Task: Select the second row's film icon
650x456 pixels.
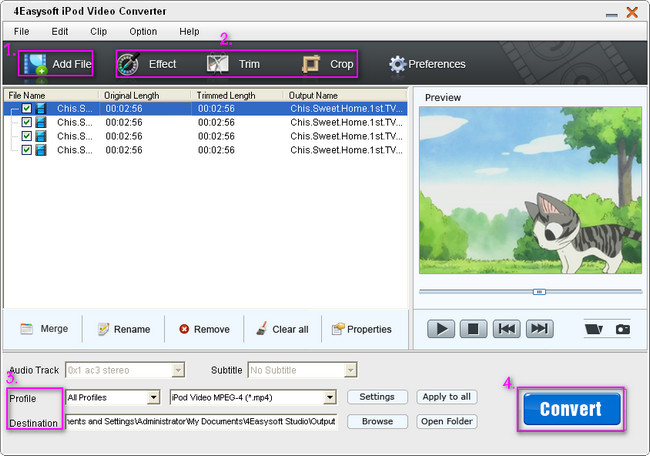Action: (x=41, y=122)
